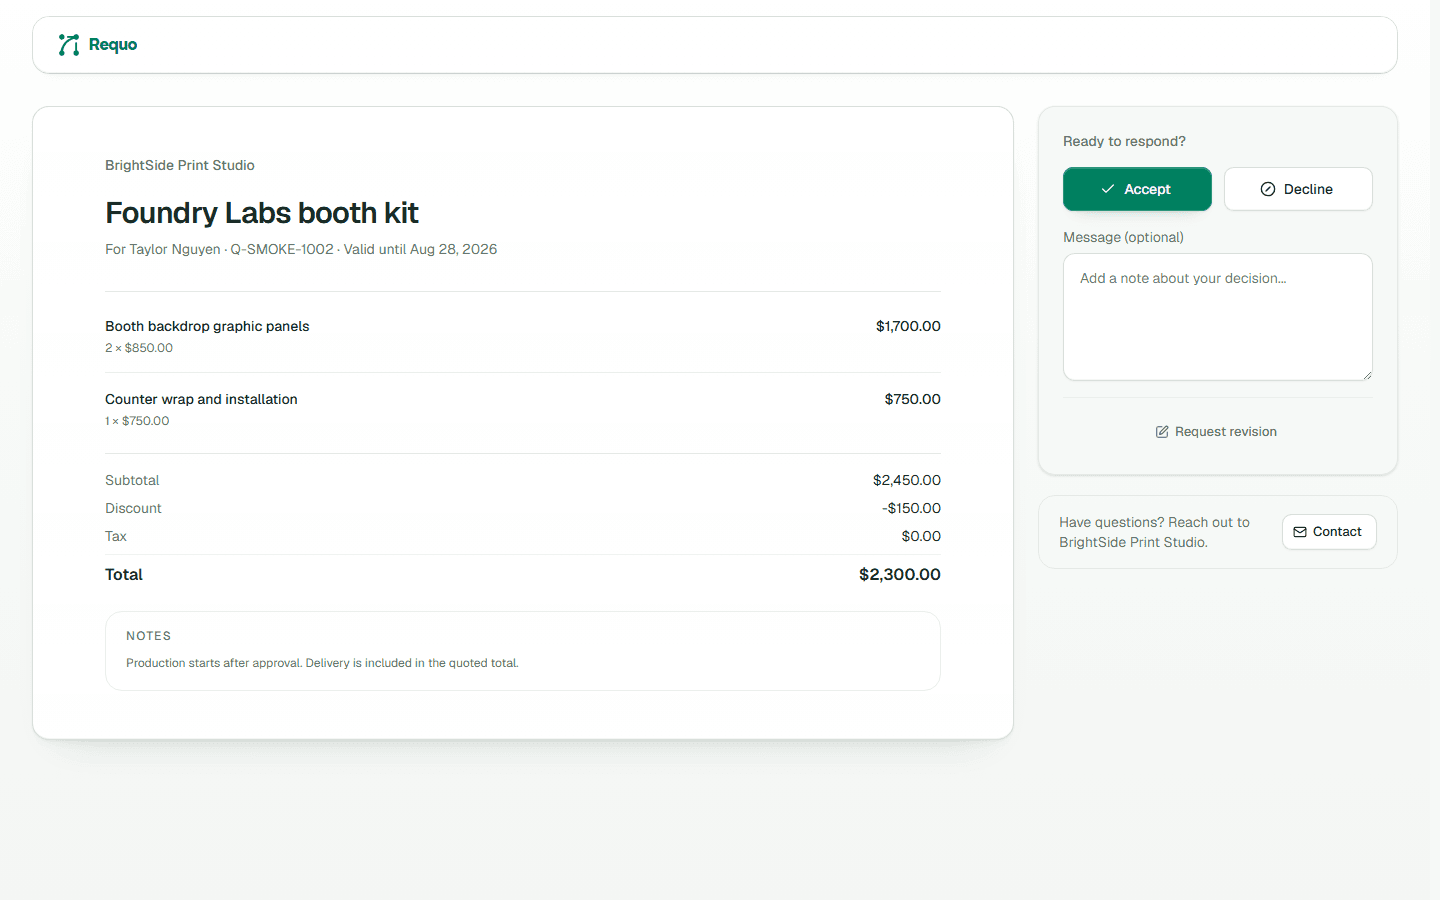Click the envelope icon on Contact

coord(1300,532)
